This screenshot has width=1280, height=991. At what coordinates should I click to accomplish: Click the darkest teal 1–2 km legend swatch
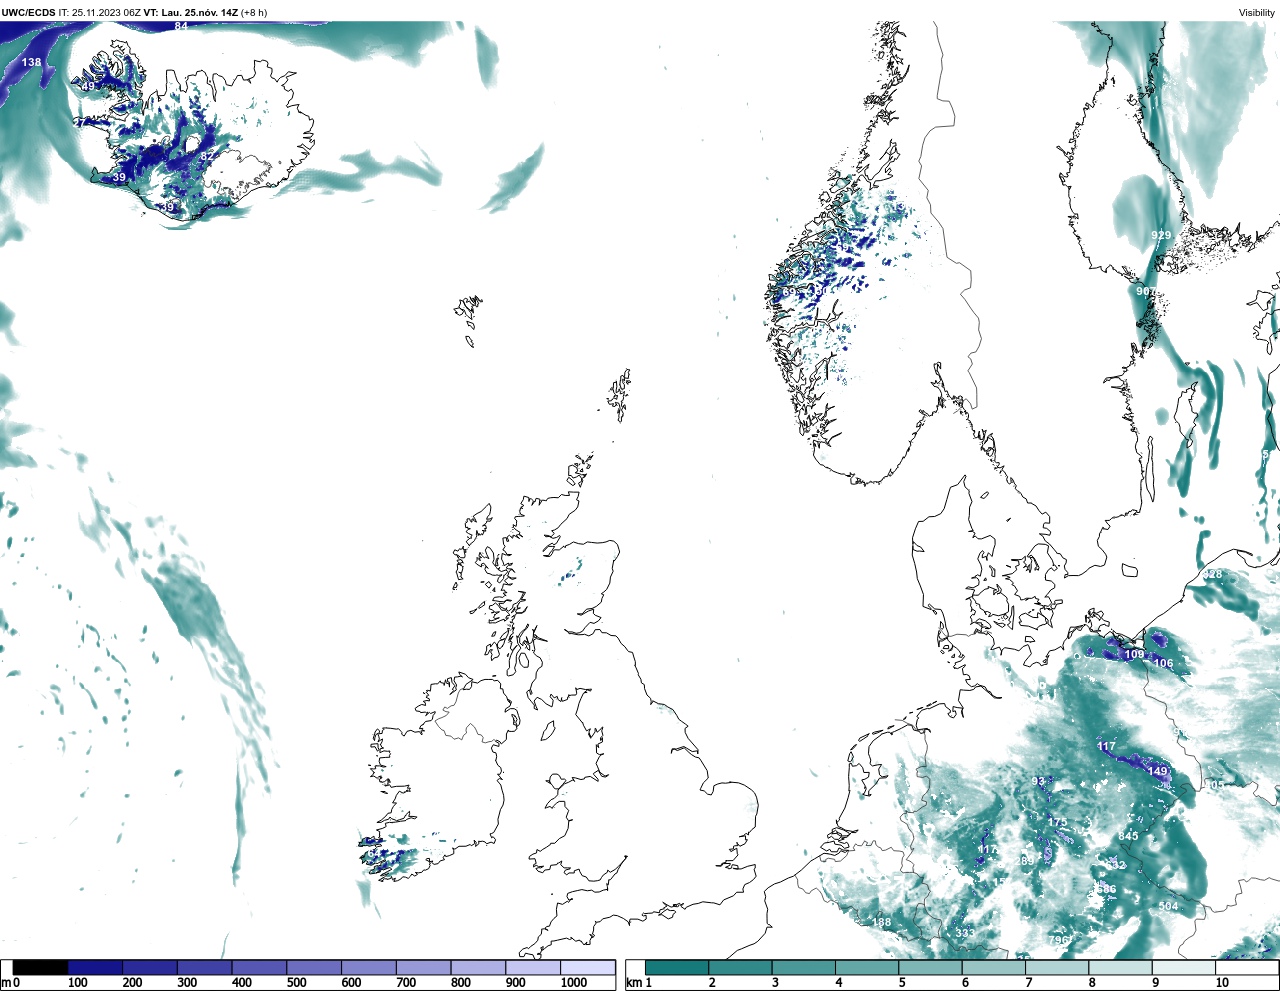pos(677,968)
